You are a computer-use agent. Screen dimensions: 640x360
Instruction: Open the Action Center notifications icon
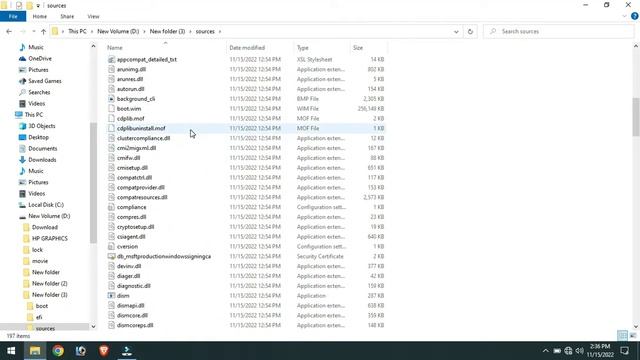[624, 351]
